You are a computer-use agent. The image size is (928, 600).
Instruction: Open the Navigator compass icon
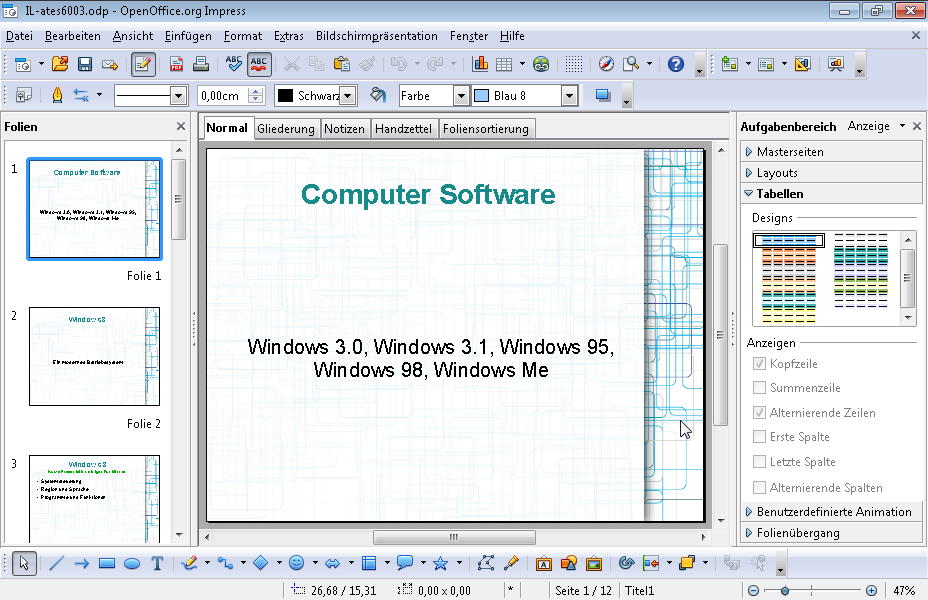click(606, 64)
